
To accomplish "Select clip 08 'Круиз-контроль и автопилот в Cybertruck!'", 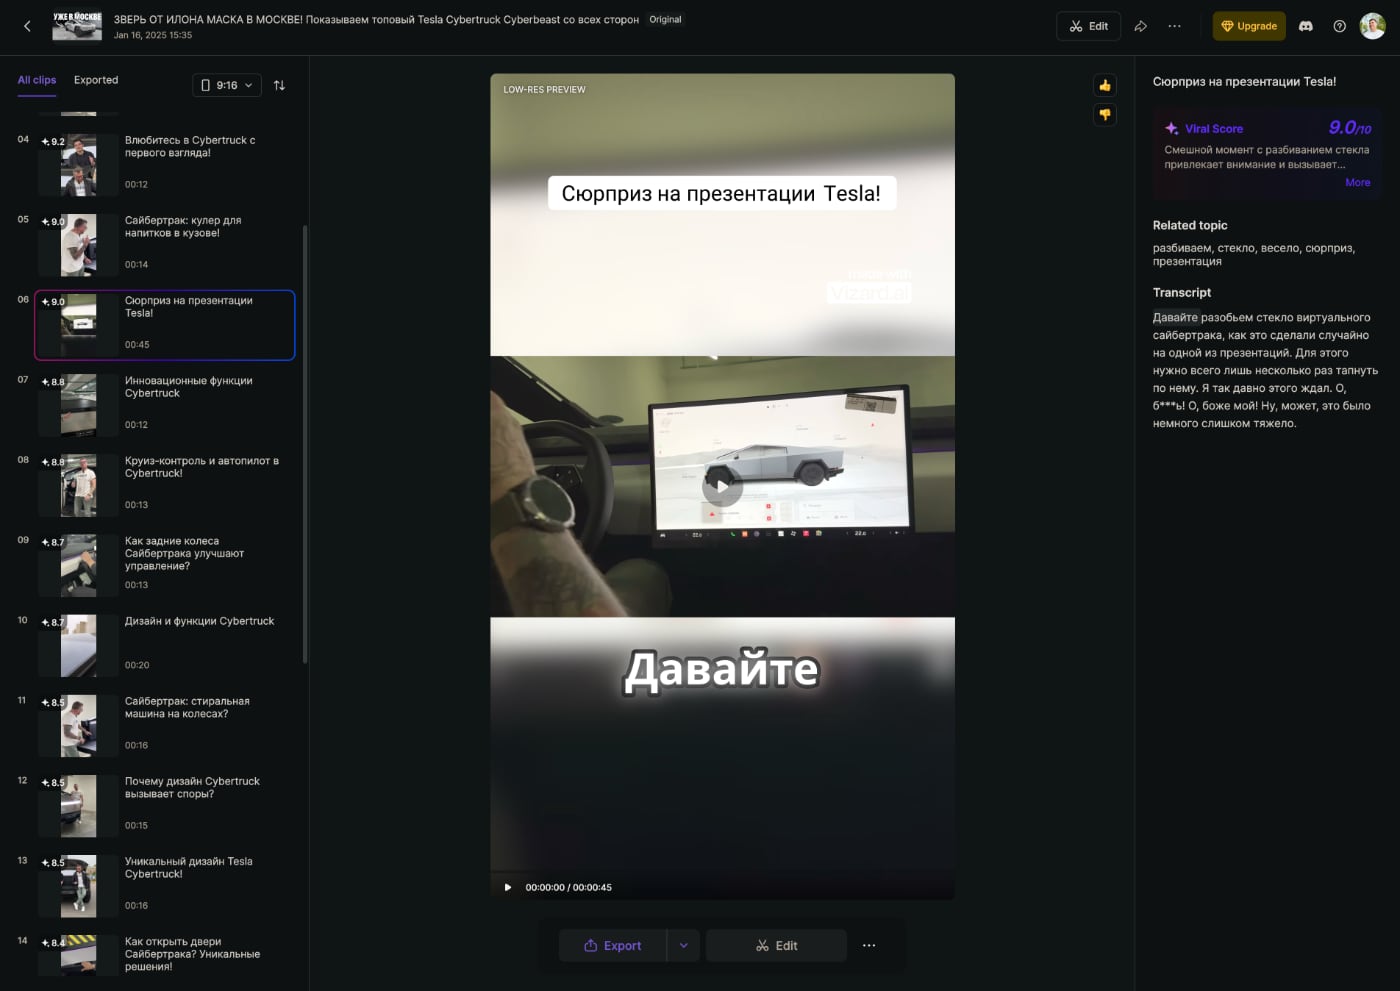I will 165,485.
